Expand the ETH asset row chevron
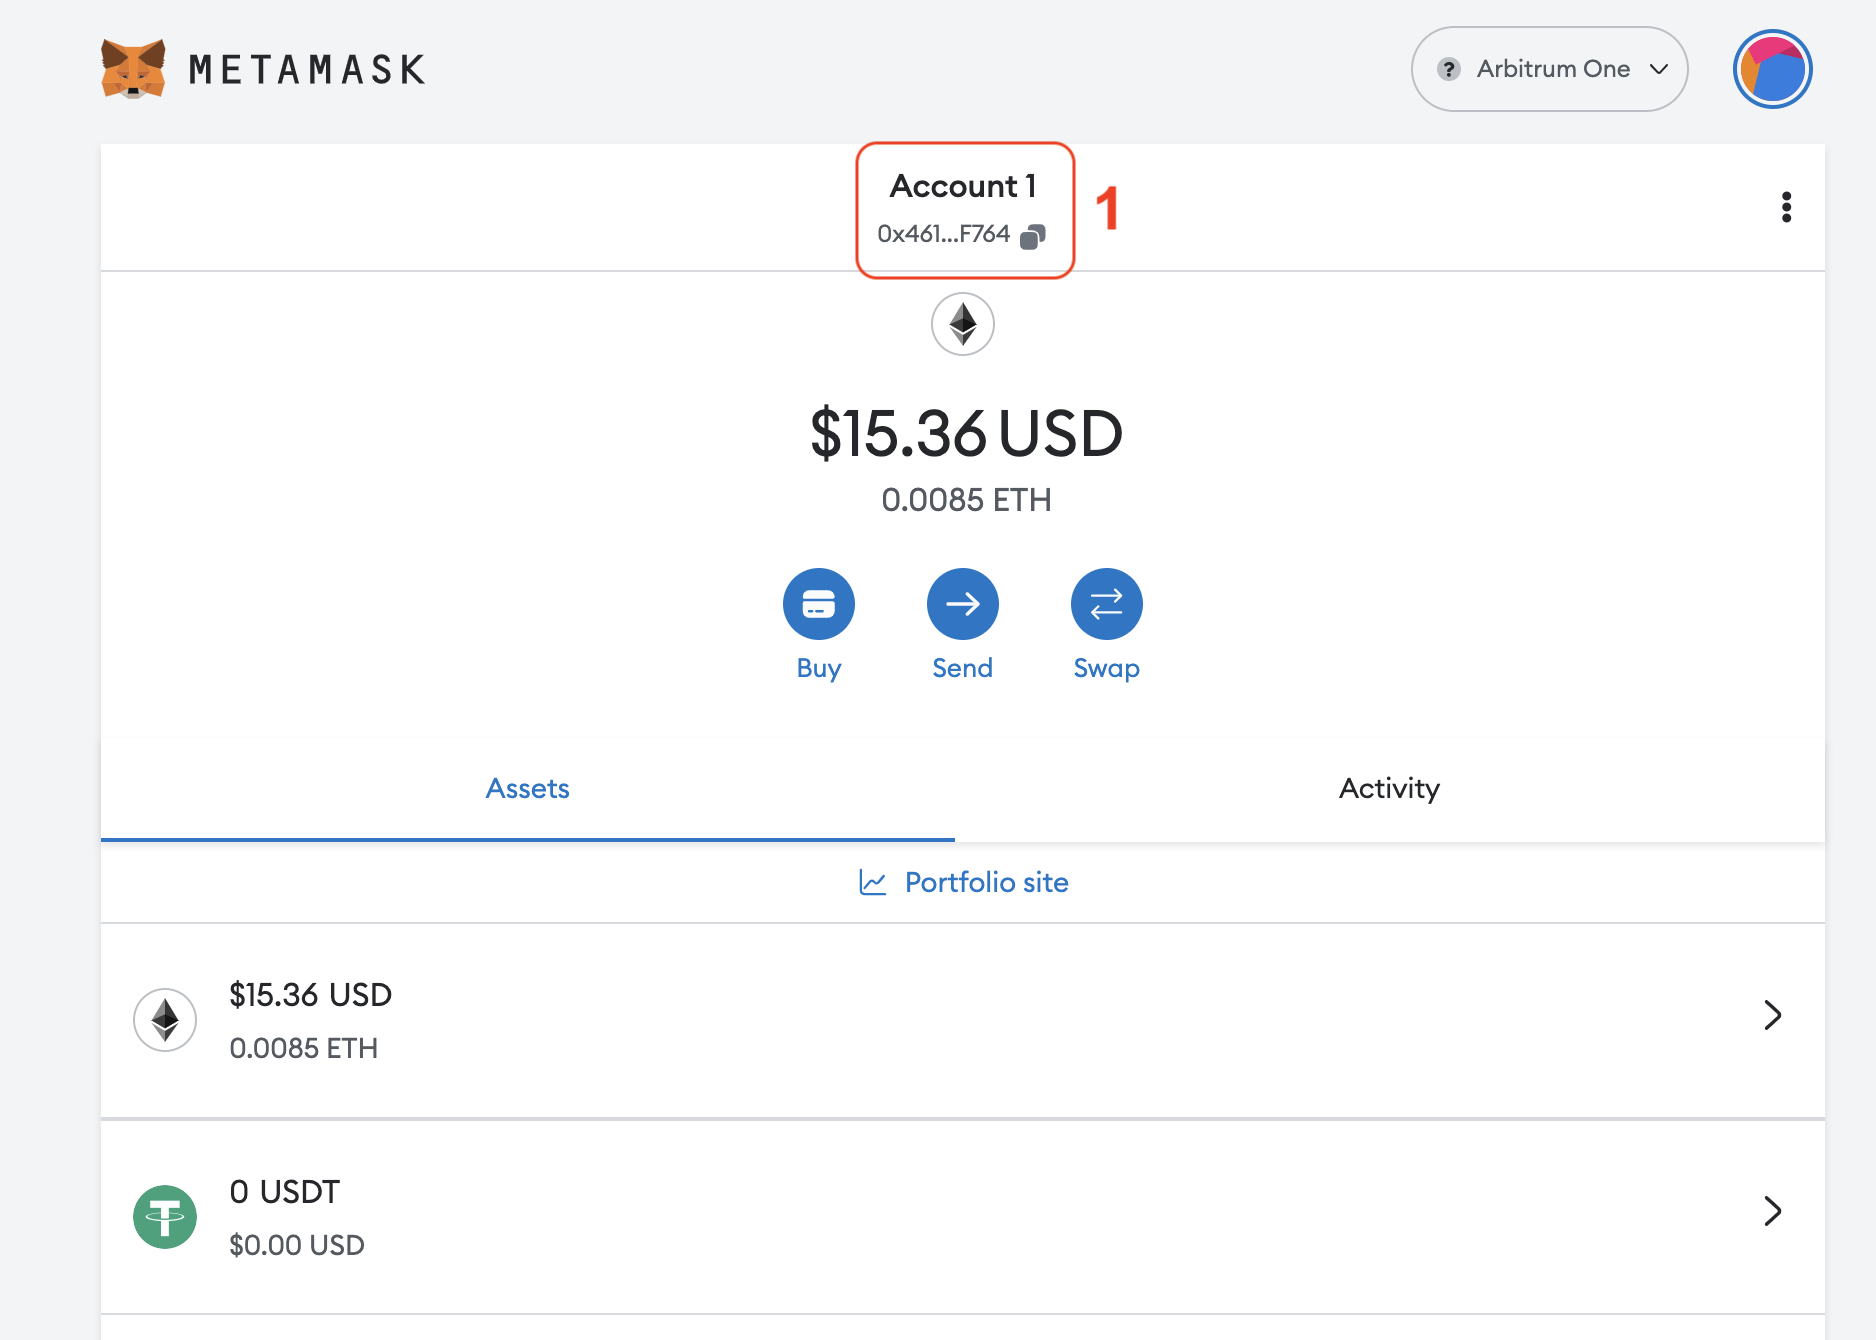 [1772, 1015]
